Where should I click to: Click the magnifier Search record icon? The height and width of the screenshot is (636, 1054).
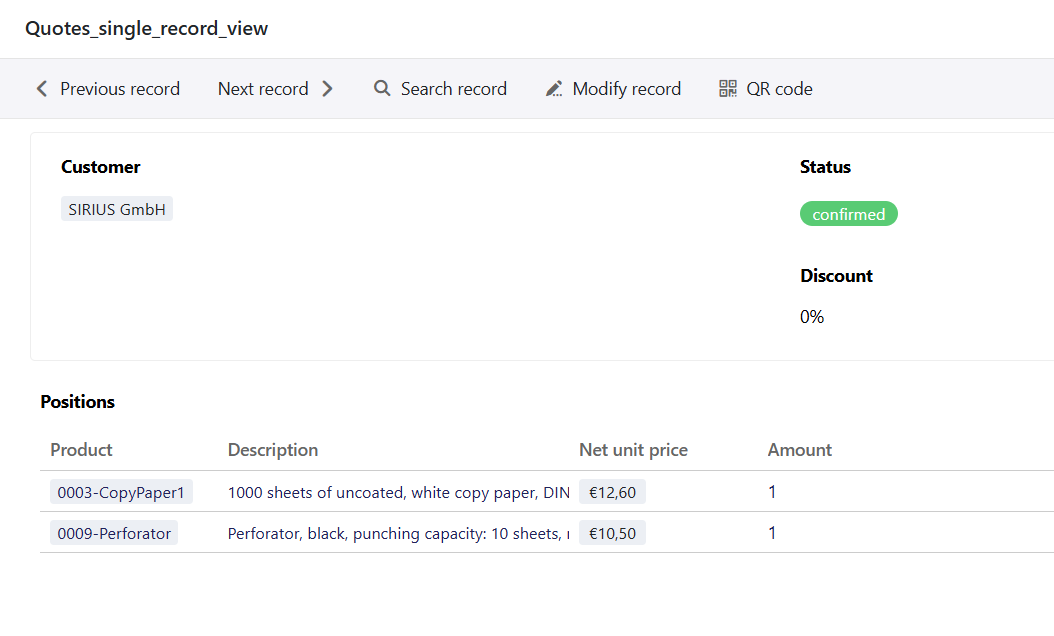[x=382, y=89]
